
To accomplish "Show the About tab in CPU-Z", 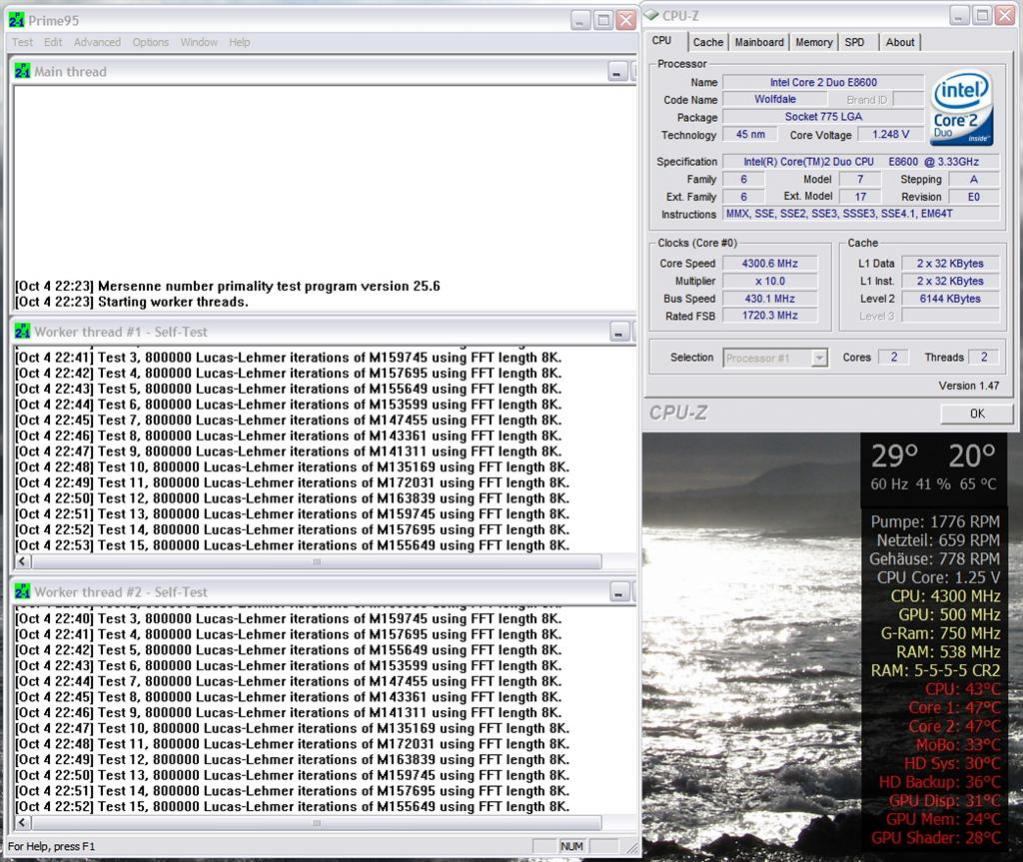I will (x=900, y=42).
